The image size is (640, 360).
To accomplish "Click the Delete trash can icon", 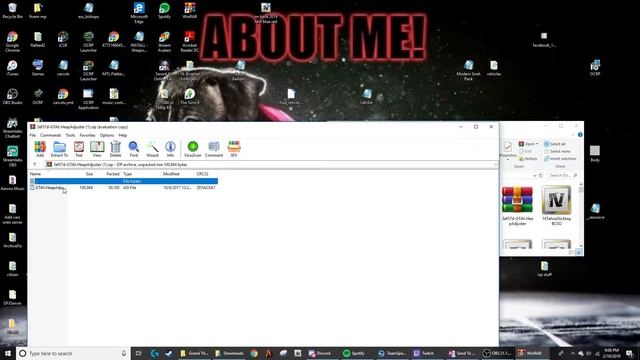I will click(x=116, y=149).
